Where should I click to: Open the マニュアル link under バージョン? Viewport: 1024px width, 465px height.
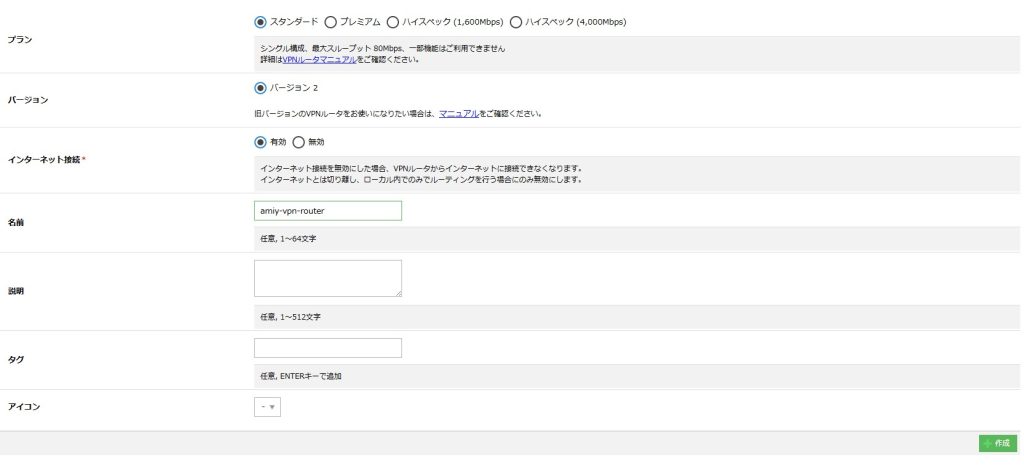(x=459, y=114)
